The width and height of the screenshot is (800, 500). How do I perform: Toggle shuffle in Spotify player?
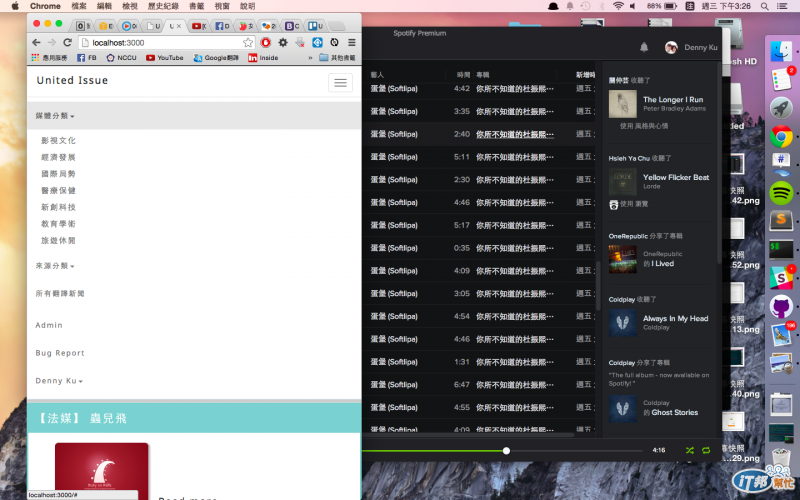[689, 451]
